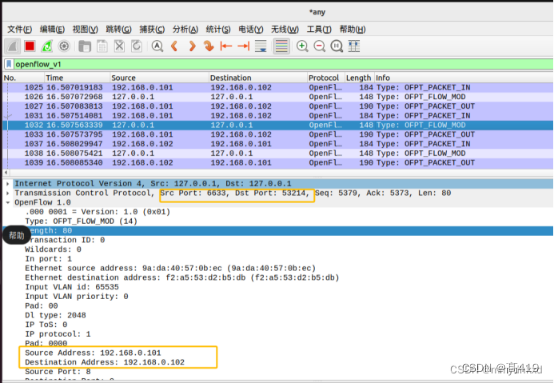The image size is (554, 383).
Task: Sort packets by the Destination column
Action: tap(258, 78)
